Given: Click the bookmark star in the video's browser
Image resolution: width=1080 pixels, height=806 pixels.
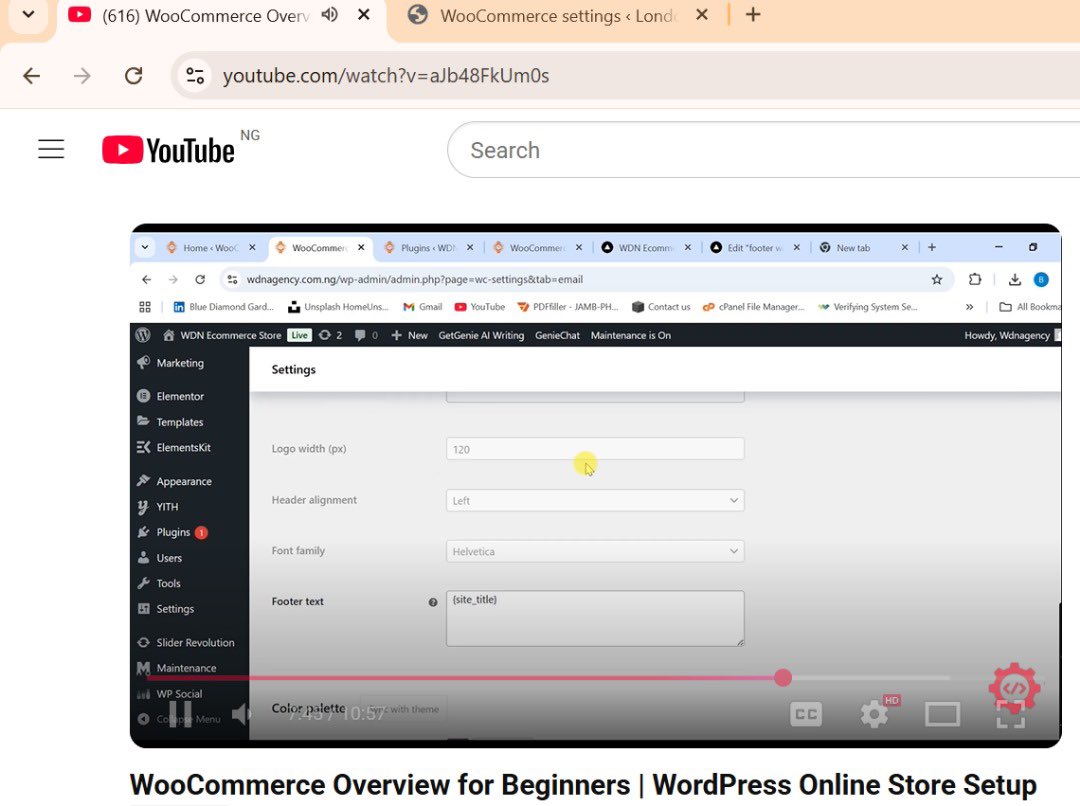Looking at the screenshot, I should 937,279.
